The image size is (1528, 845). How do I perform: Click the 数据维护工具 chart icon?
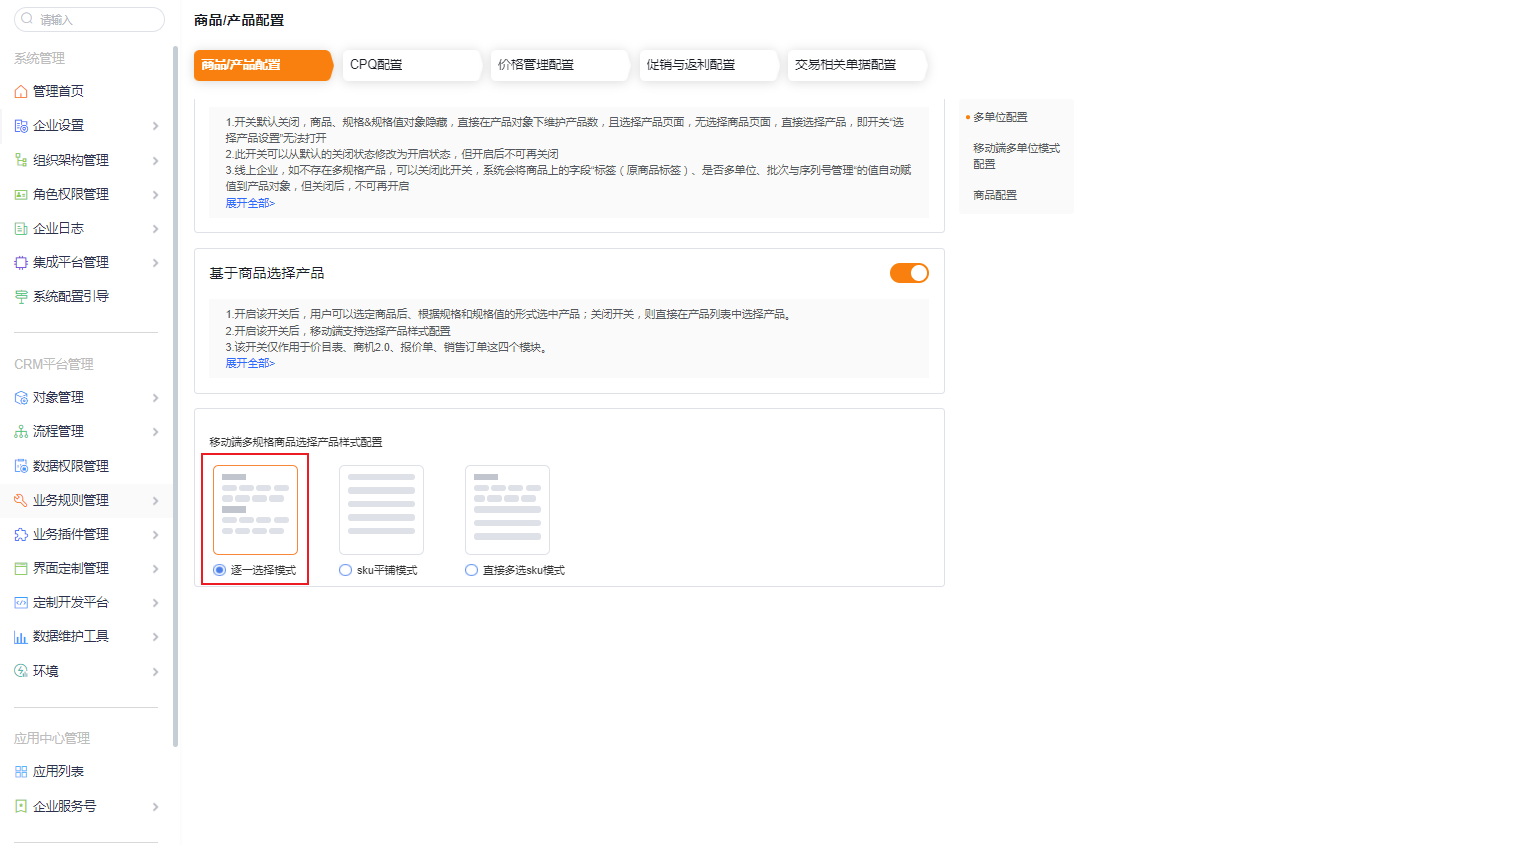point(21,636)
